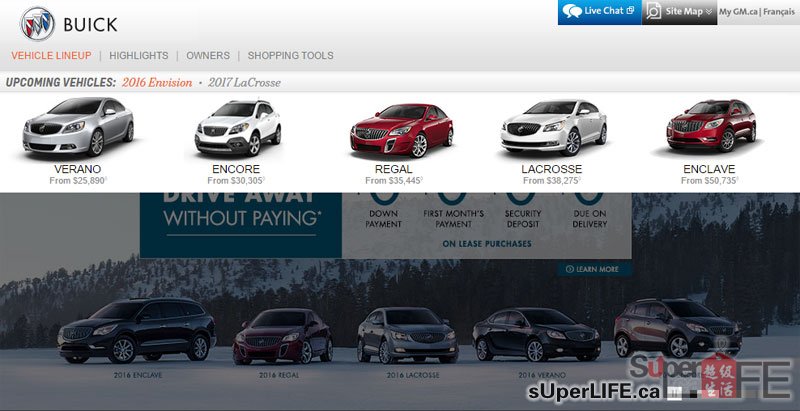Image resolution: width=800 pixels, height=411 pixels.
Task: Select the Encore SUV in hero image
Action: (678, 328)
